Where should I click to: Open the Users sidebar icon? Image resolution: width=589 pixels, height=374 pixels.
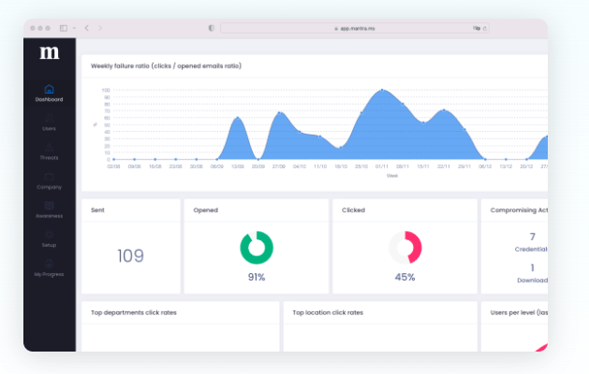[49, 118]
